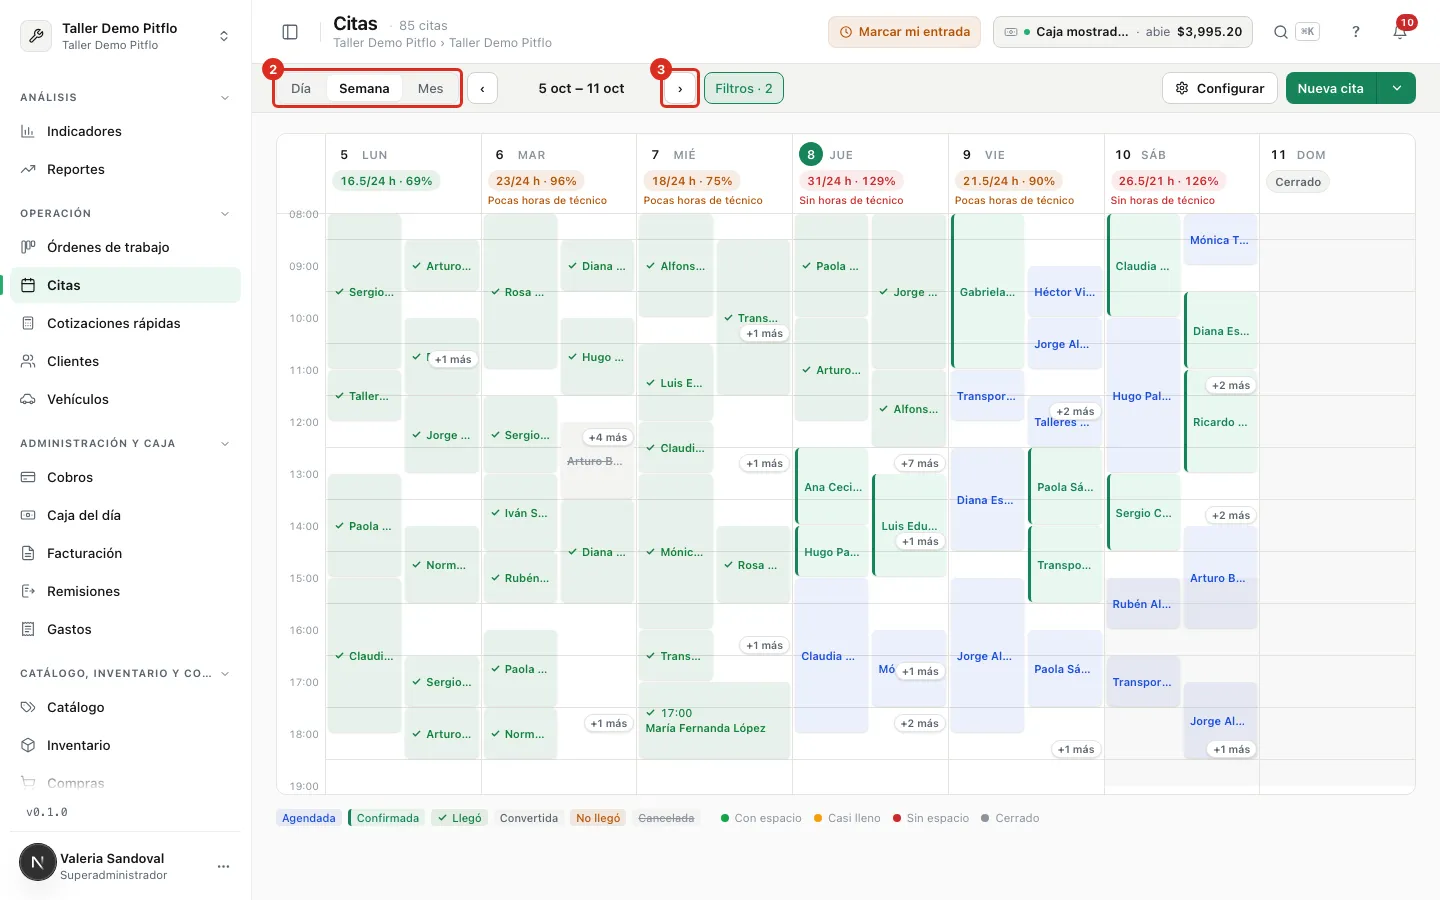Open the Configurar button

[x=1220, y=88]
